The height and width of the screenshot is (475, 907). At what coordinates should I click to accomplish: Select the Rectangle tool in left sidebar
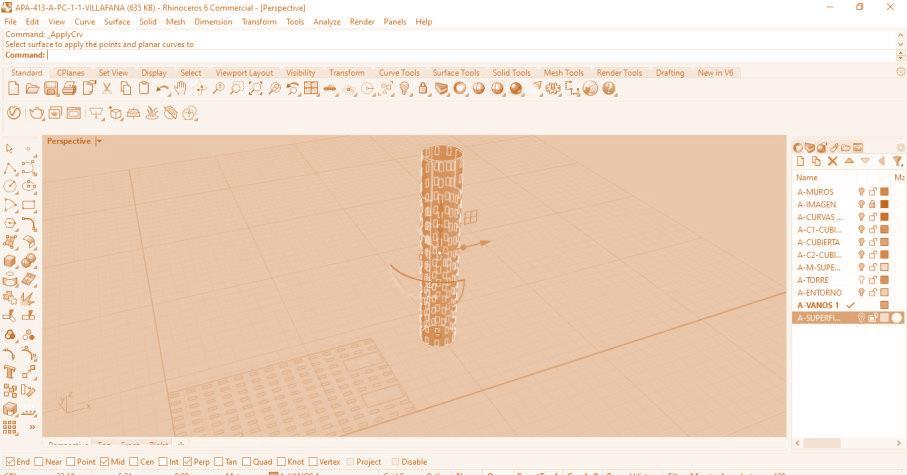(x=28, y=205)
